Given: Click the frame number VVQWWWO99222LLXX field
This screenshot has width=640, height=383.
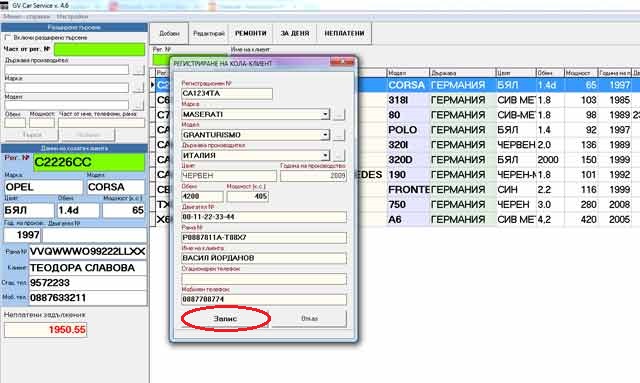Looking at the screenshot, I should tap(87, 252).
